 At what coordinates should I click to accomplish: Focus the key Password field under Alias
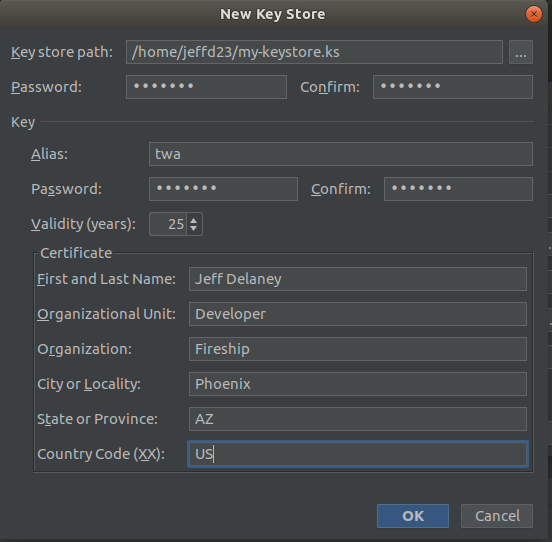point(223,189)
